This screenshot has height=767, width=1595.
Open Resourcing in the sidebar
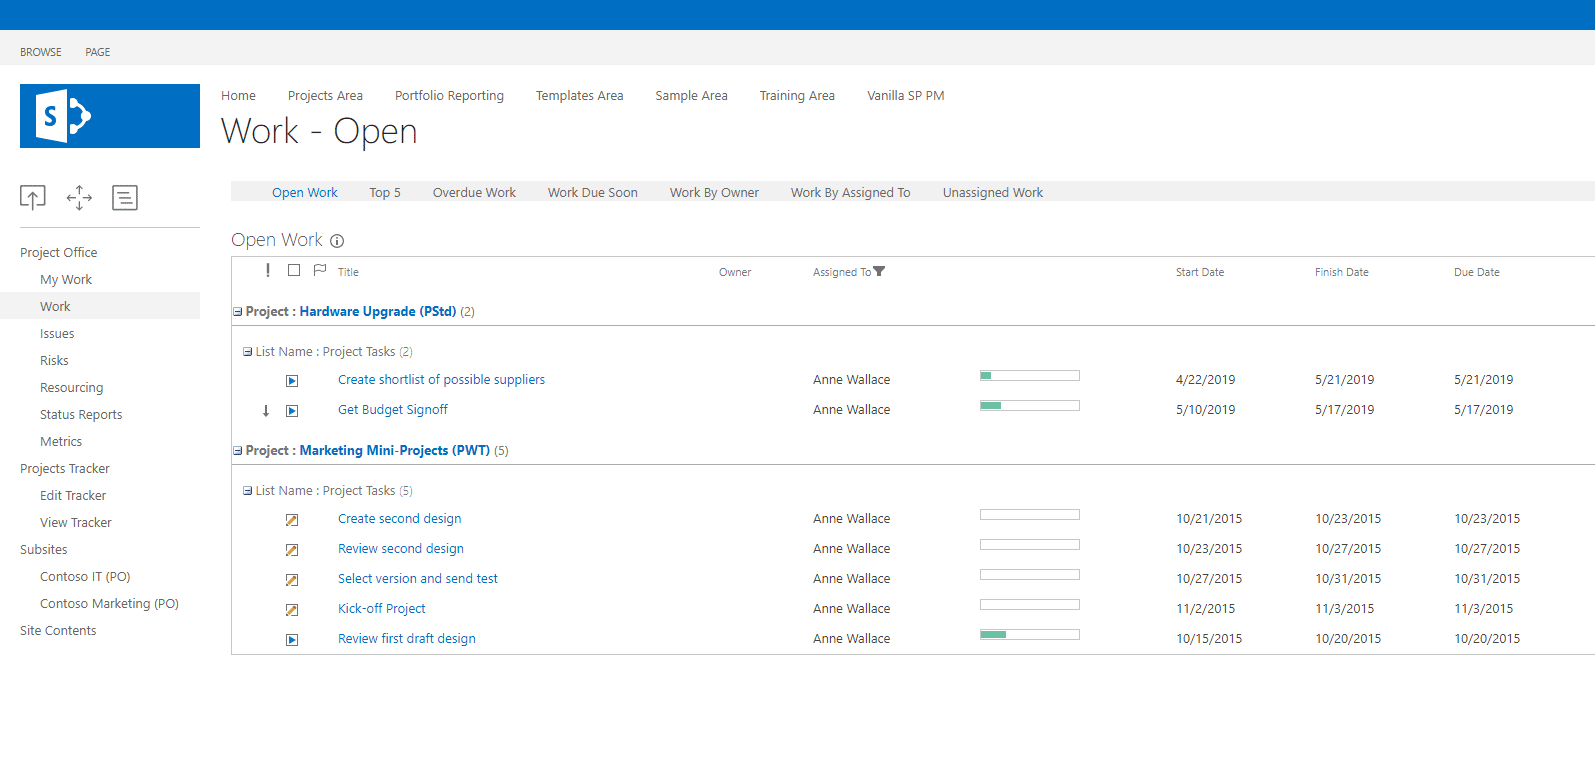pyautogui.click(x=71, y=388)
